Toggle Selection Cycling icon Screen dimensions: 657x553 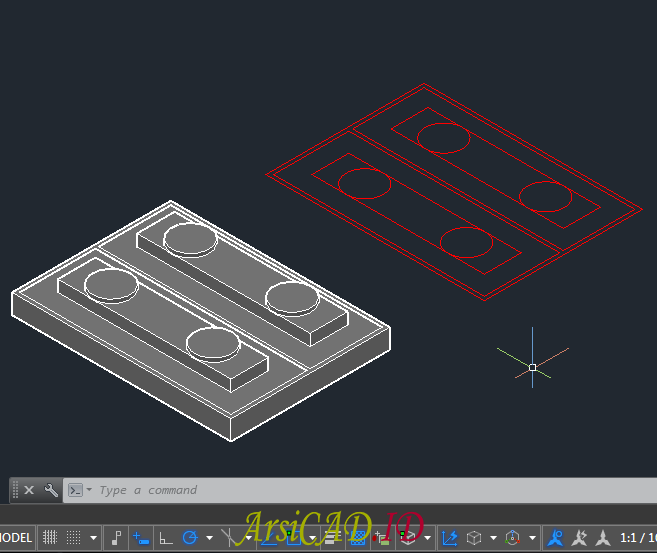(x=382, y=537)
